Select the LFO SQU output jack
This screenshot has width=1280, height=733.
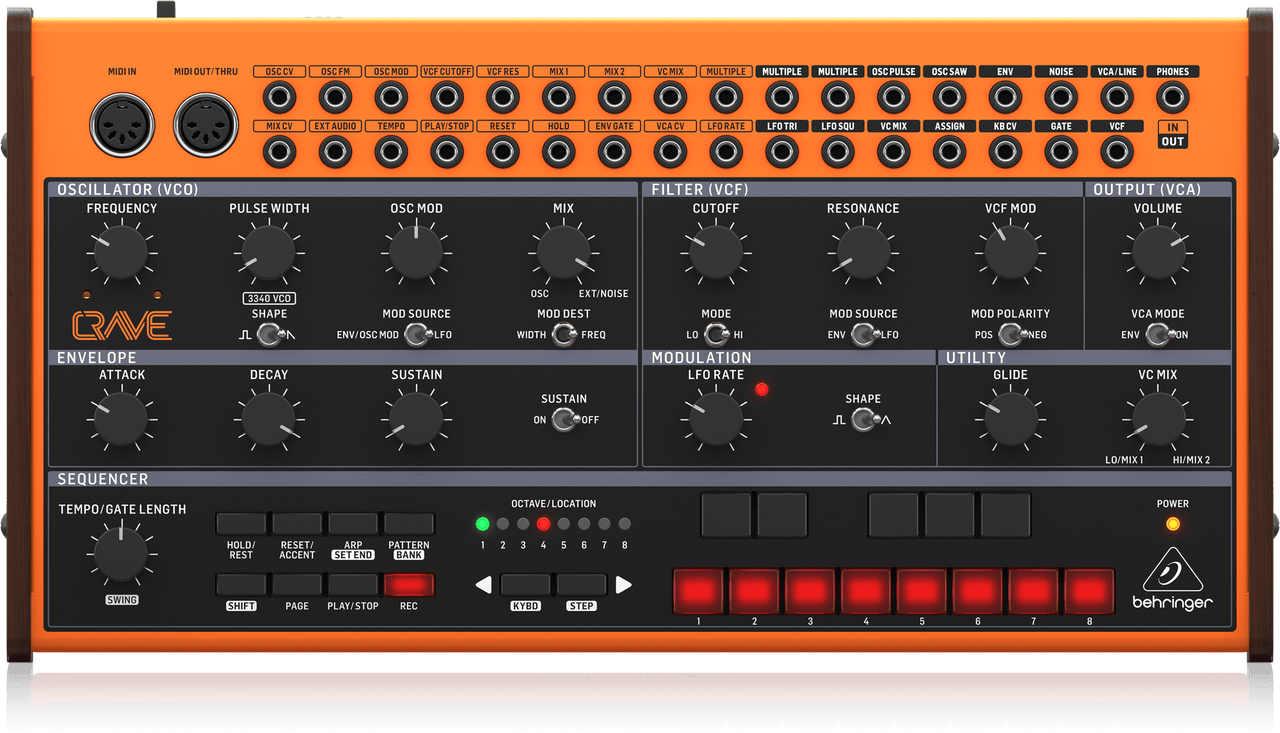click(x=838, y=152)
